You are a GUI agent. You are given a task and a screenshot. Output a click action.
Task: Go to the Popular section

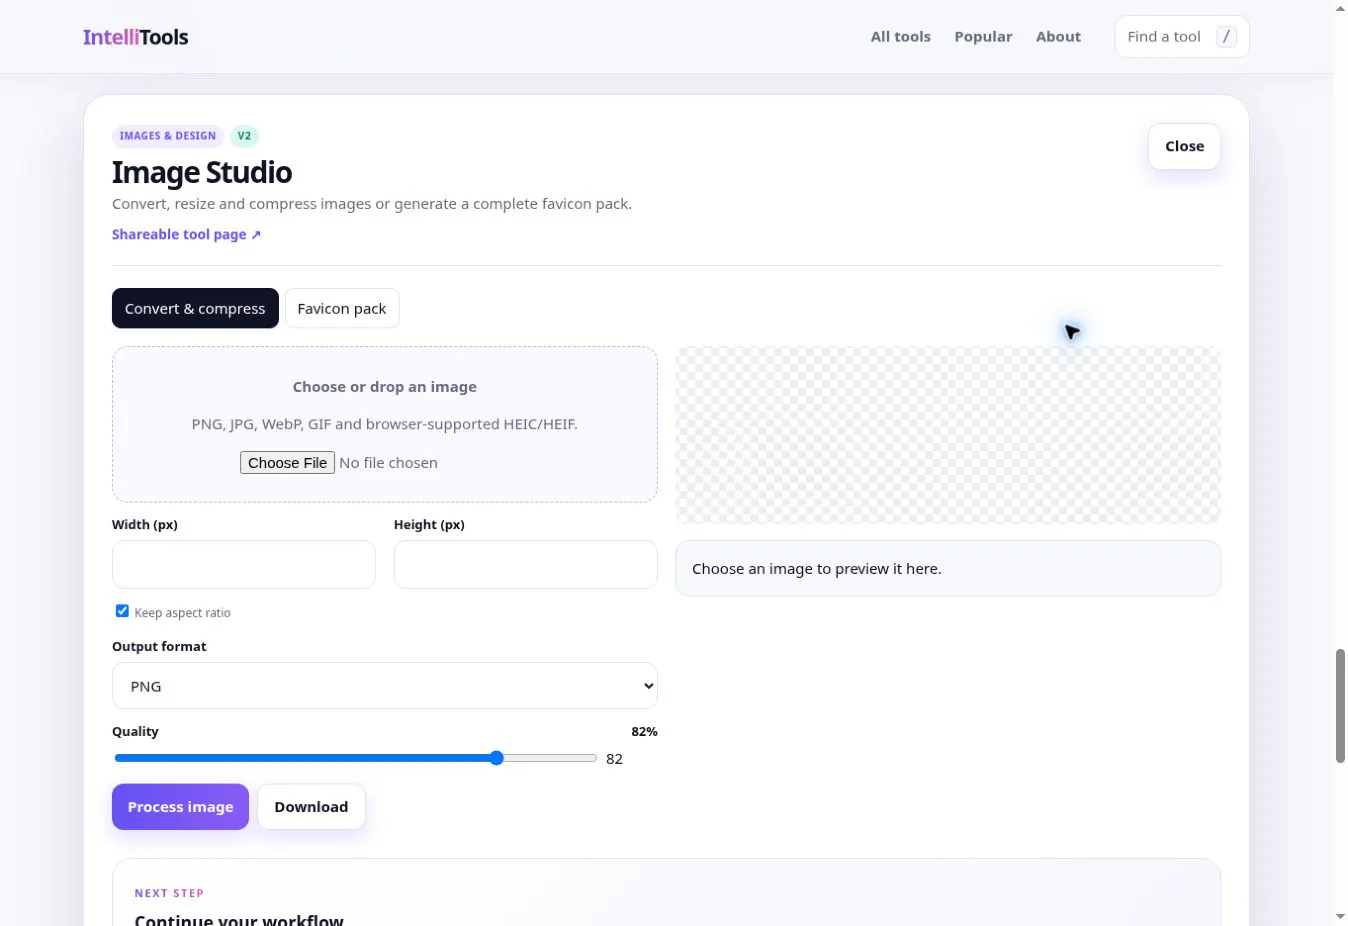click(x=983, y=37)
